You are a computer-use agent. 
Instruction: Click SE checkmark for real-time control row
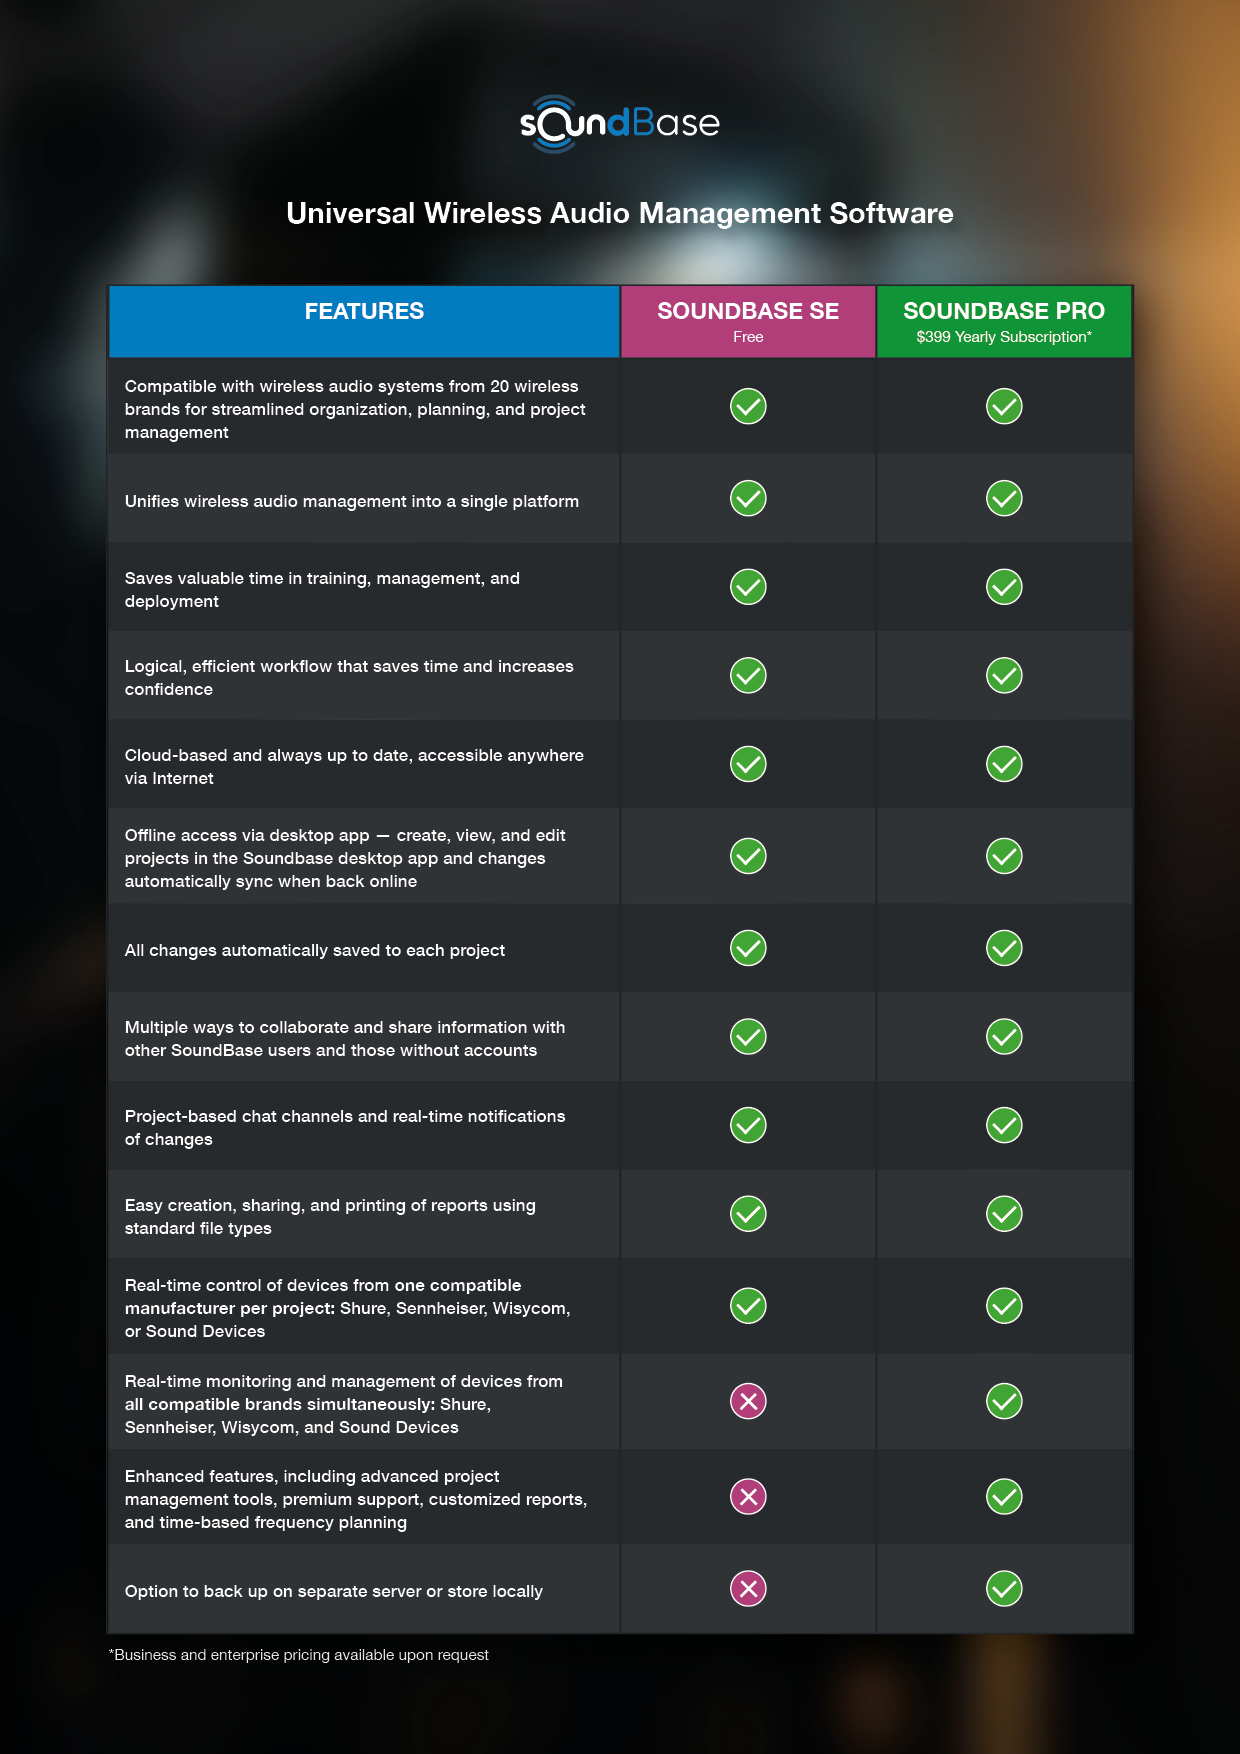[748, 1306]
